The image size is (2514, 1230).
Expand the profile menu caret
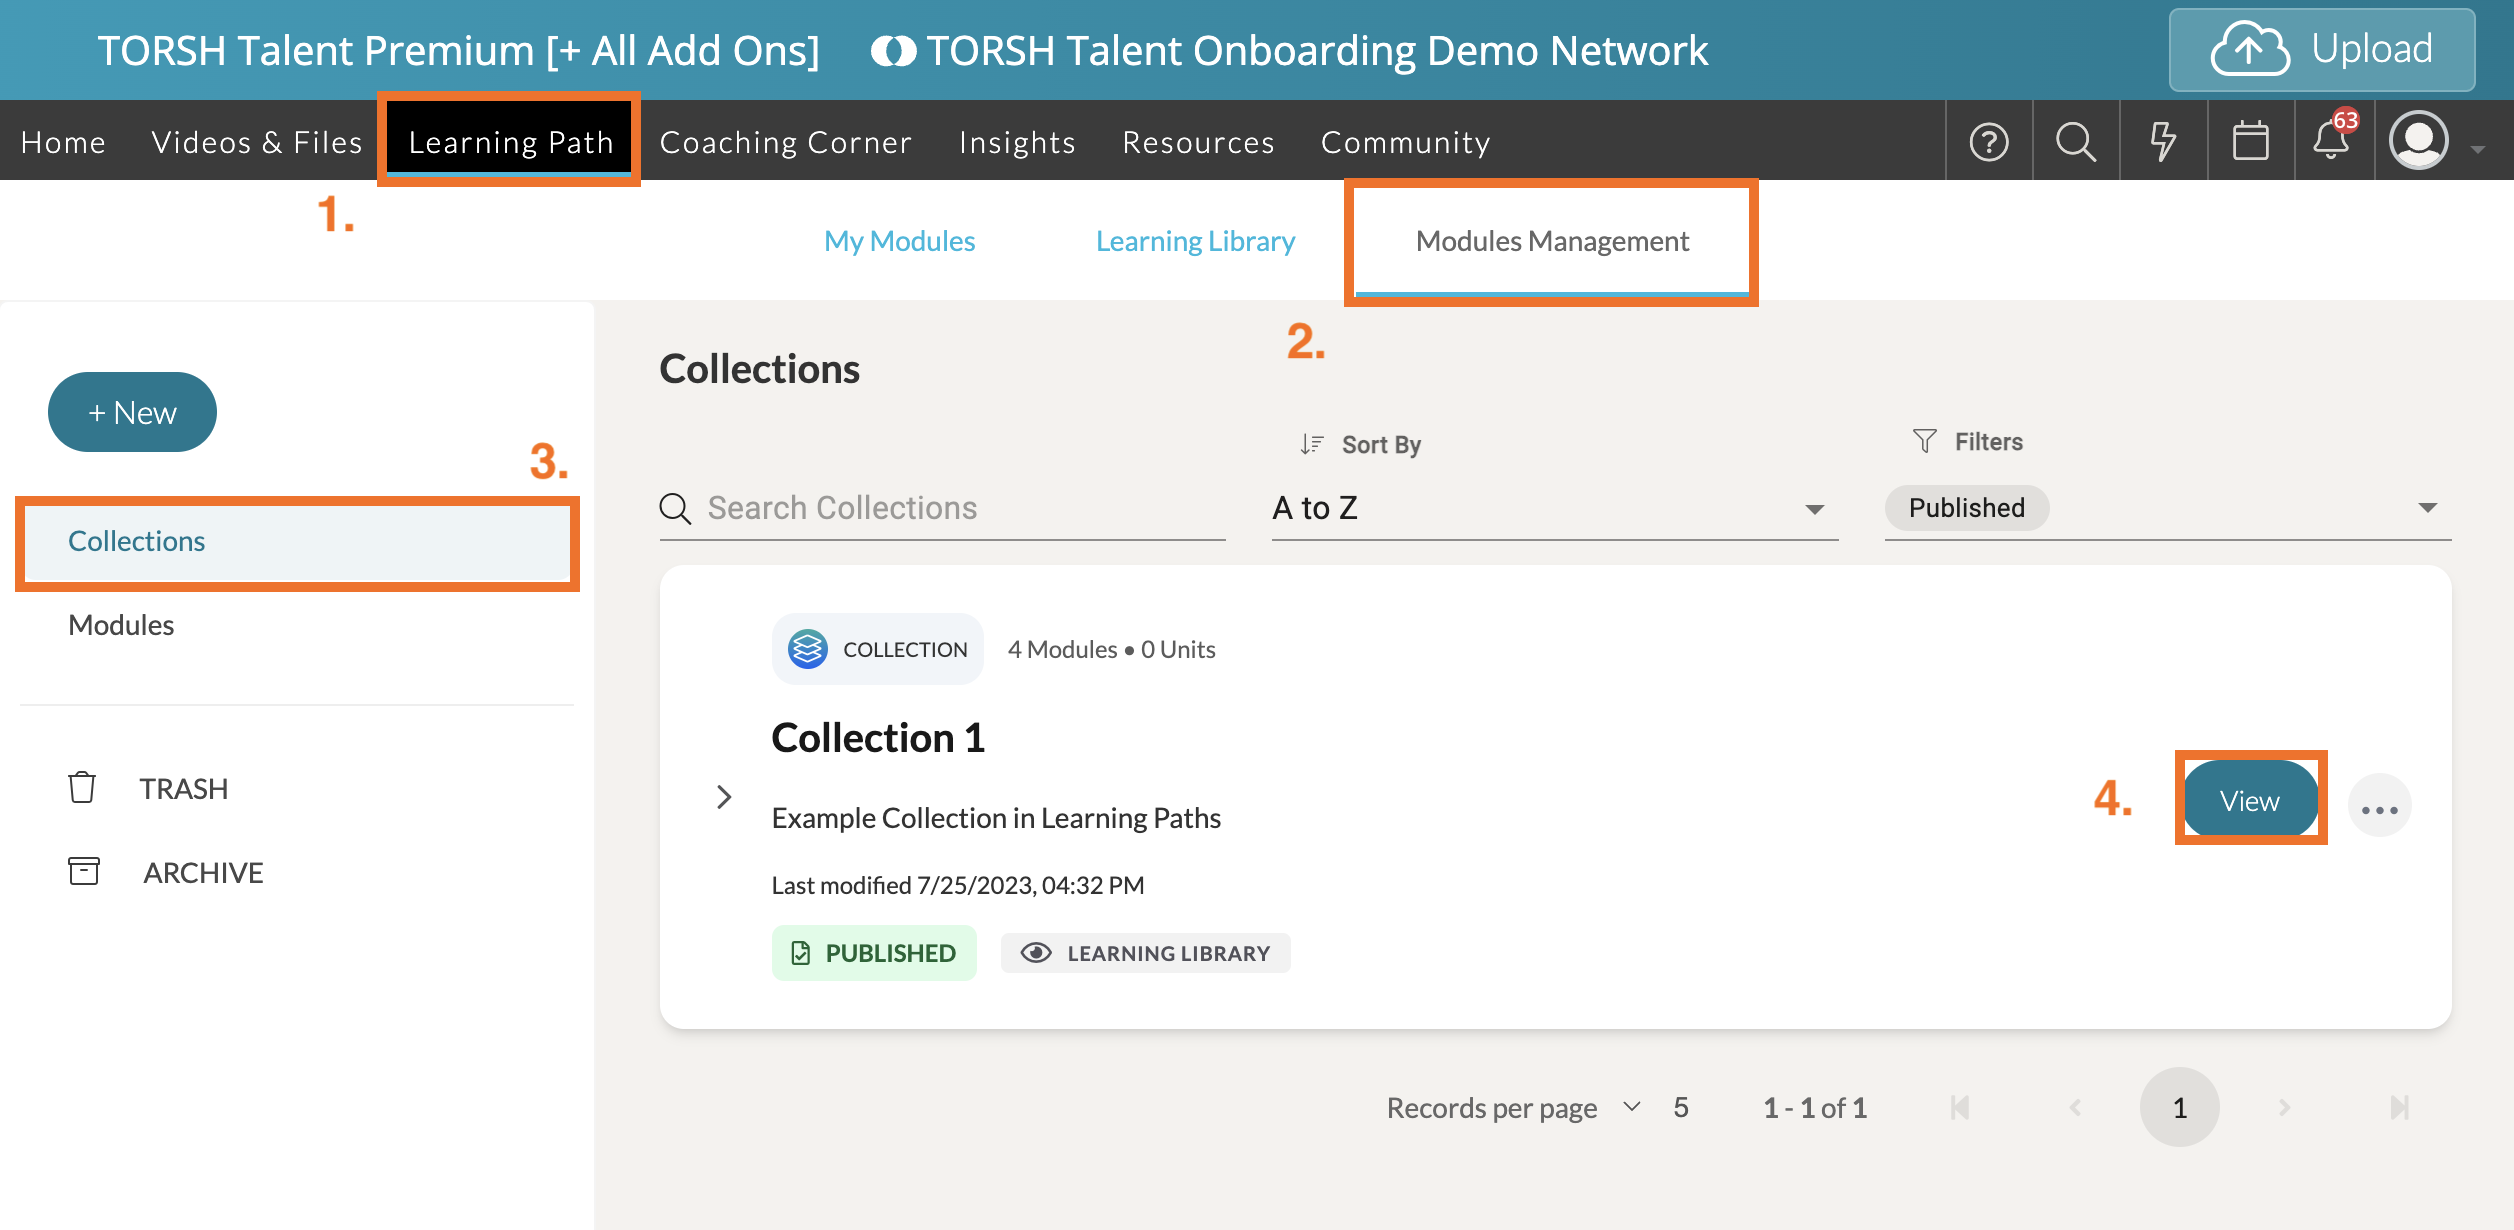coord(2478,150)
